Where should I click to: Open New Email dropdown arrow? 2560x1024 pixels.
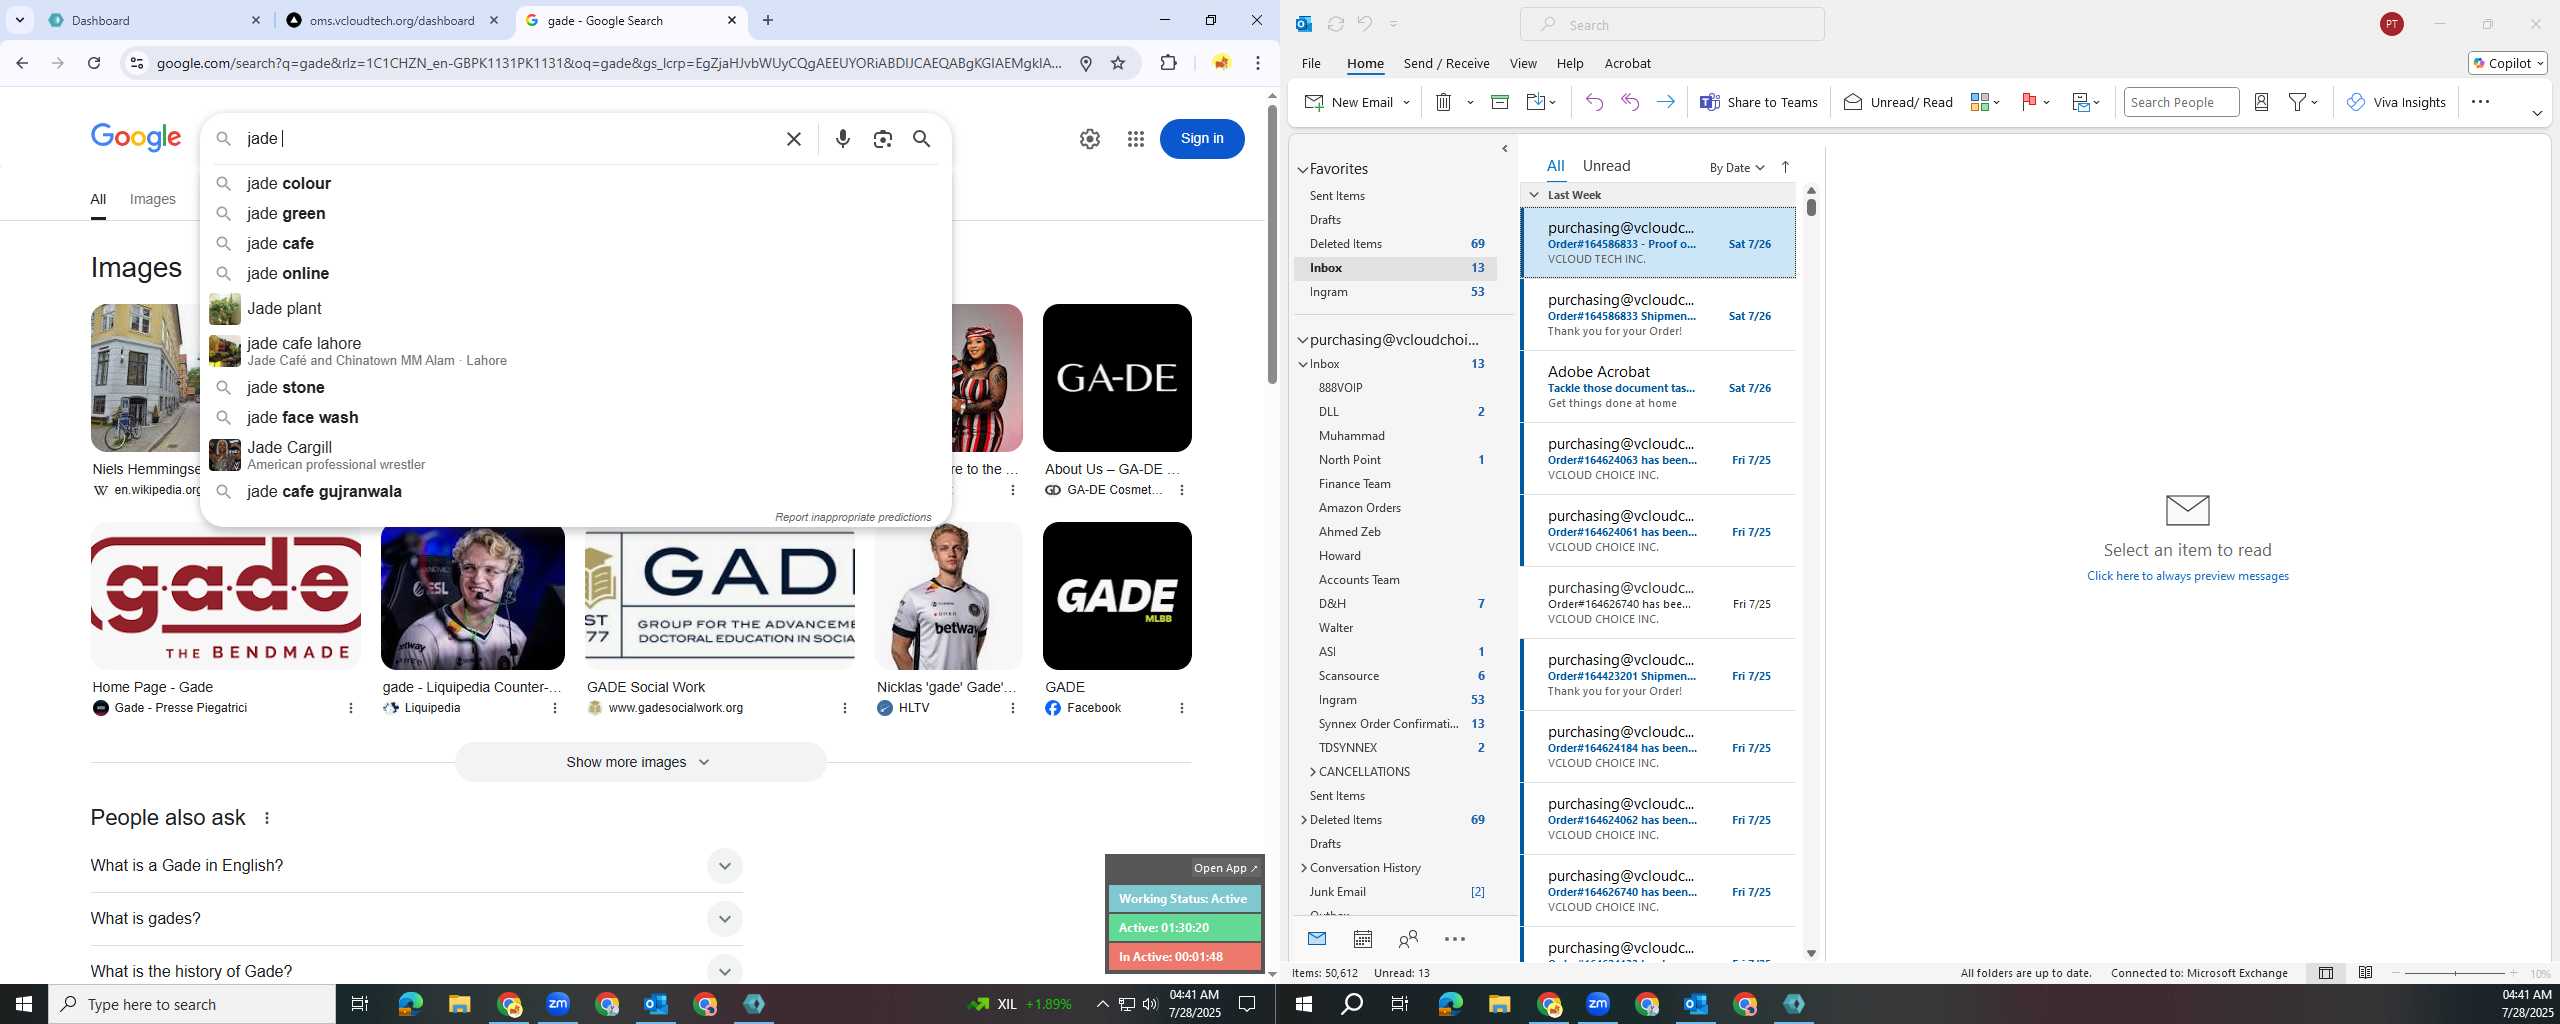1406,102
